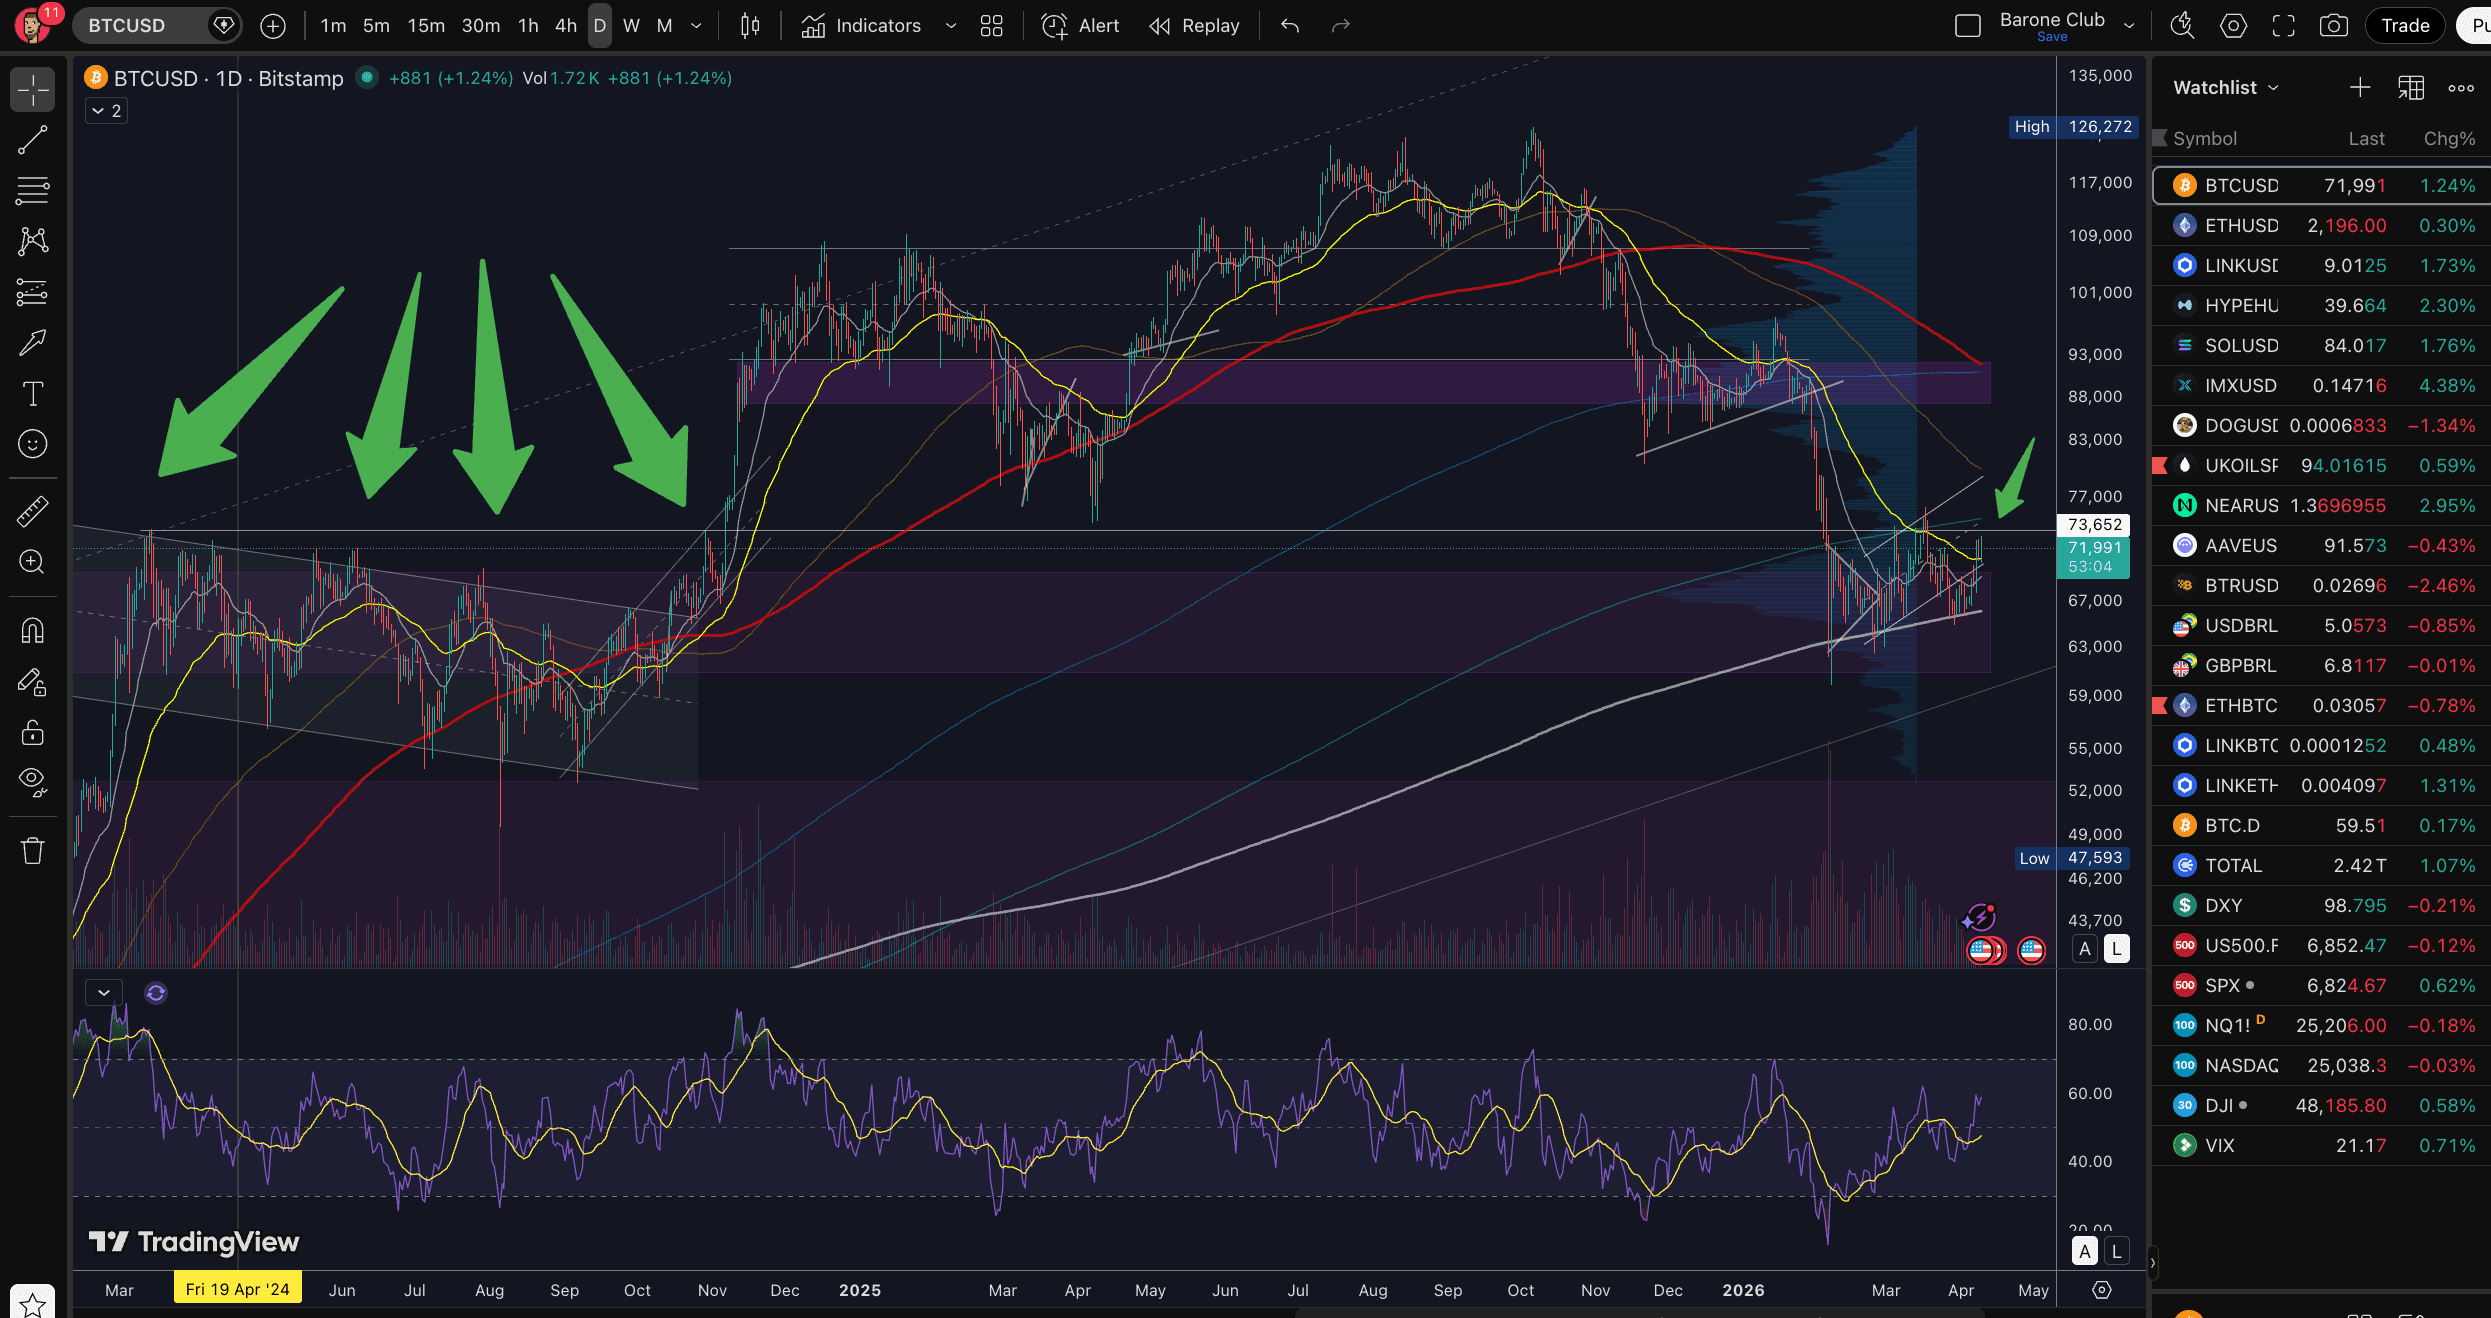Start bar Replay mode

[x=1194, y=26]
